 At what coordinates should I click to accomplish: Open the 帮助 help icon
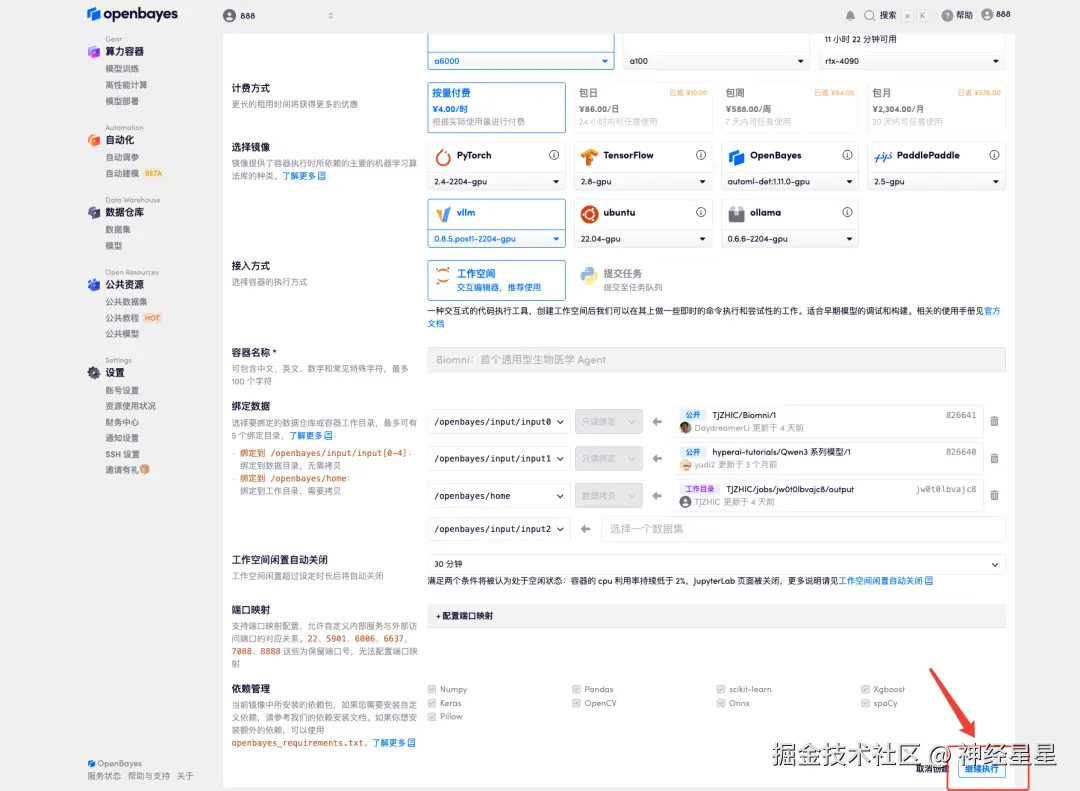click(x=947, y=15)
